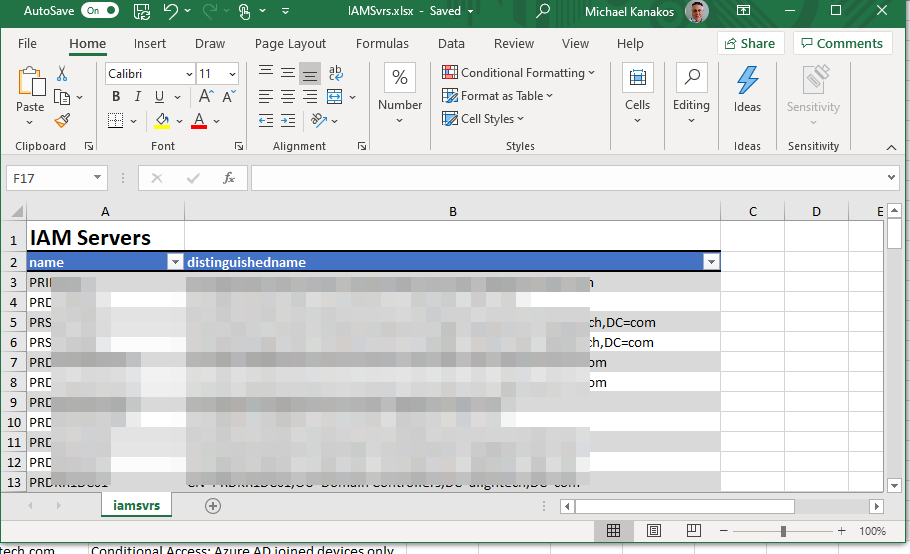Toggle Middle Align for the cell
This screenshot has width=910, height=554.
(288, 73)
